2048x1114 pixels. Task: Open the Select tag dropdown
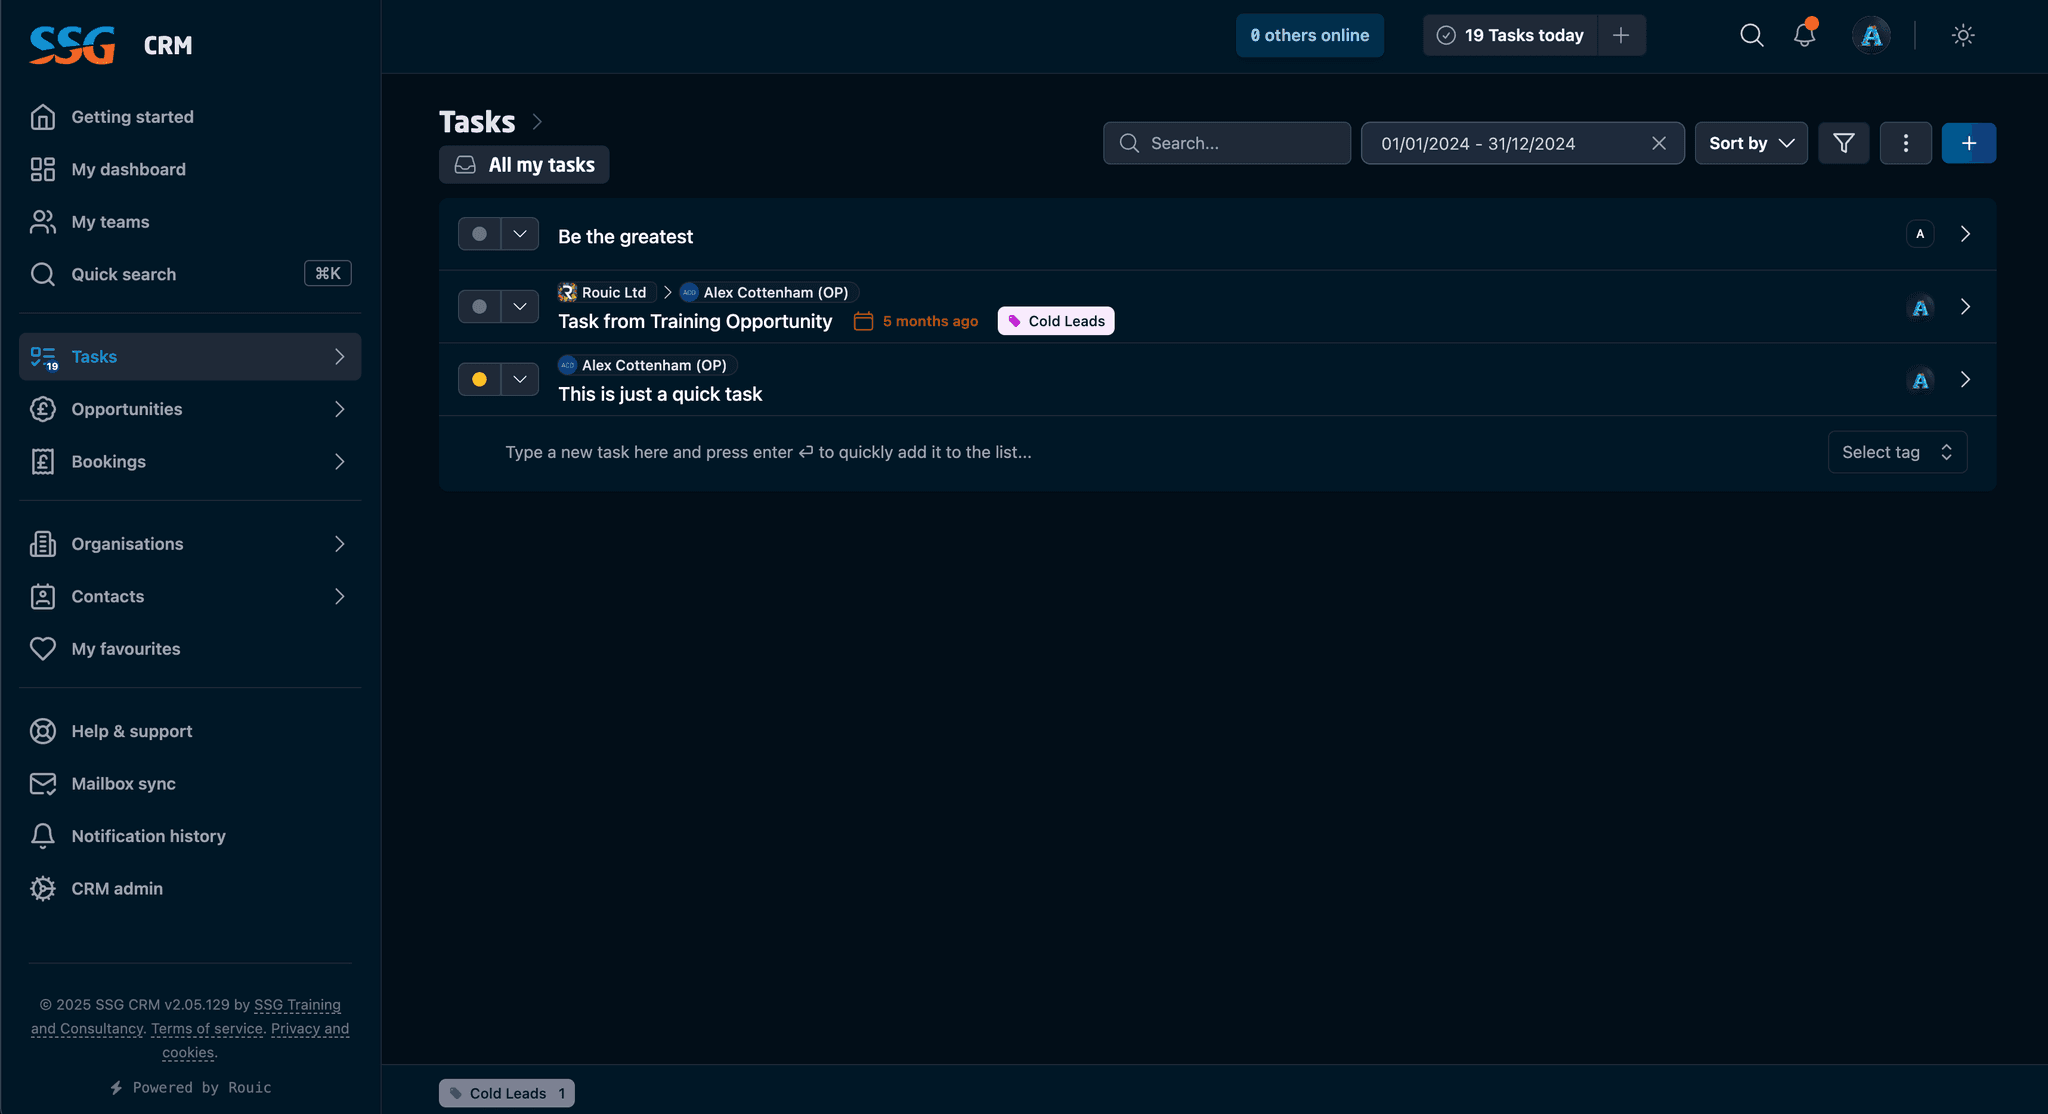(x=1896, y=451)
